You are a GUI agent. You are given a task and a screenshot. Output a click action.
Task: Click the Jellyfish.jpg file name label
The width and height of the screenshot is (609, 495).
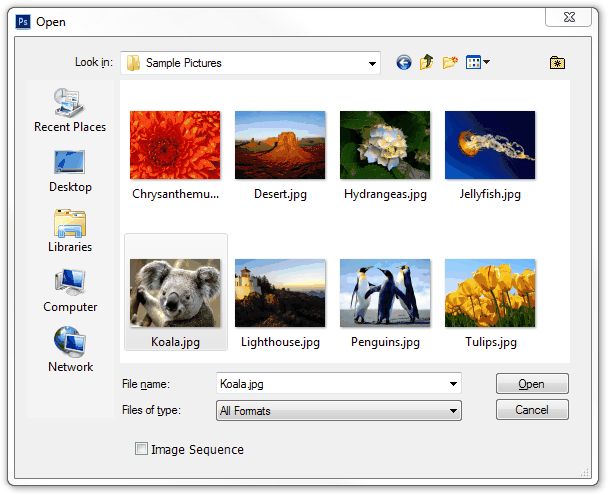pyautogui.click(x=490, y=194)
